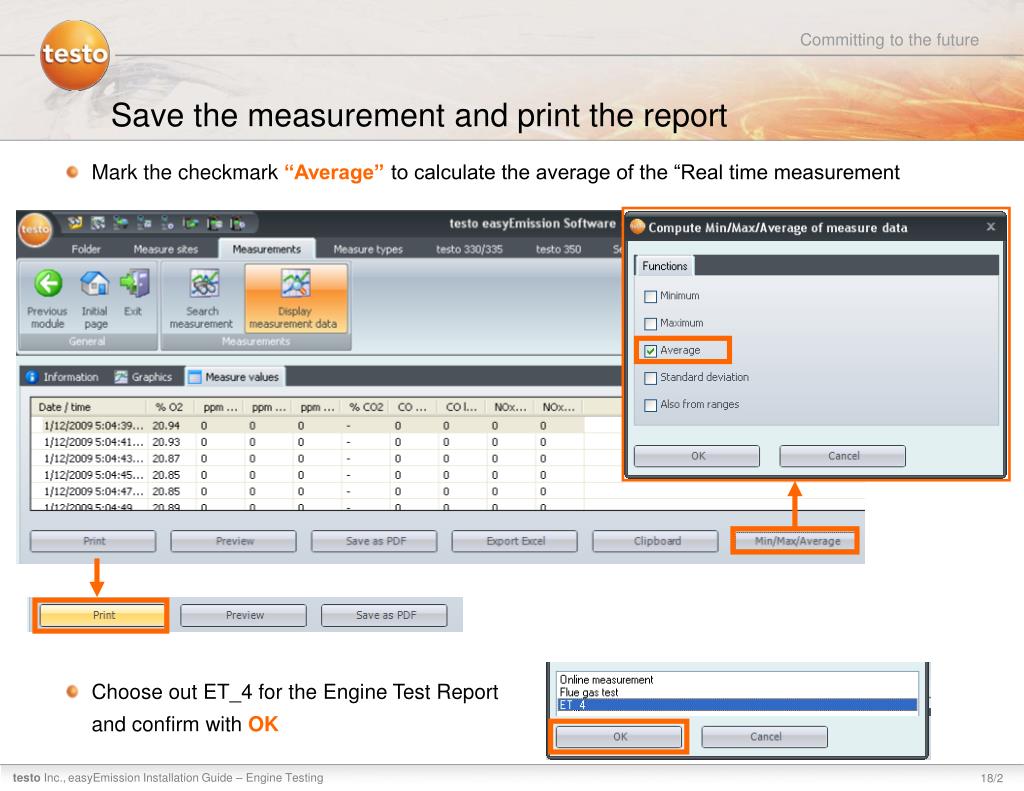Open the Graphics tab
1024x791 pixels.
[x=144, y=377]
